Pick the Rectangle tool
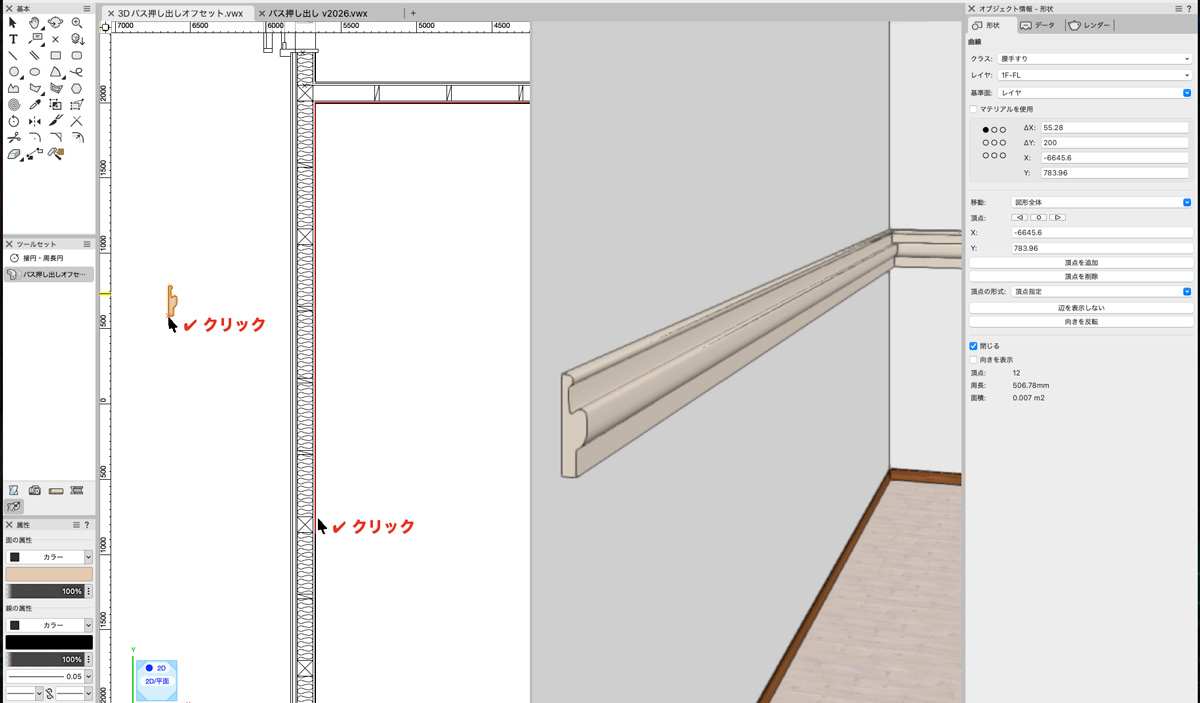The width and height of the screenshot is (1200, 703). click(x=56, y=56)
